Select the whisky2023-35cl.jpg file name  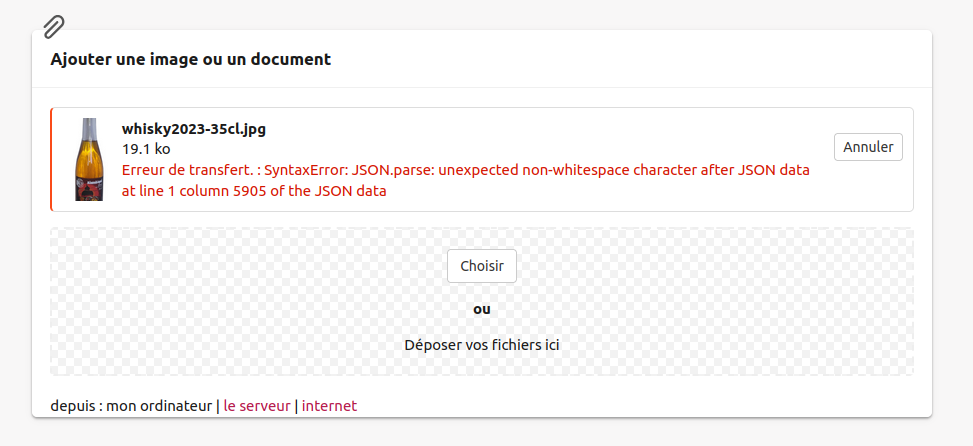(x=194, y=129)
